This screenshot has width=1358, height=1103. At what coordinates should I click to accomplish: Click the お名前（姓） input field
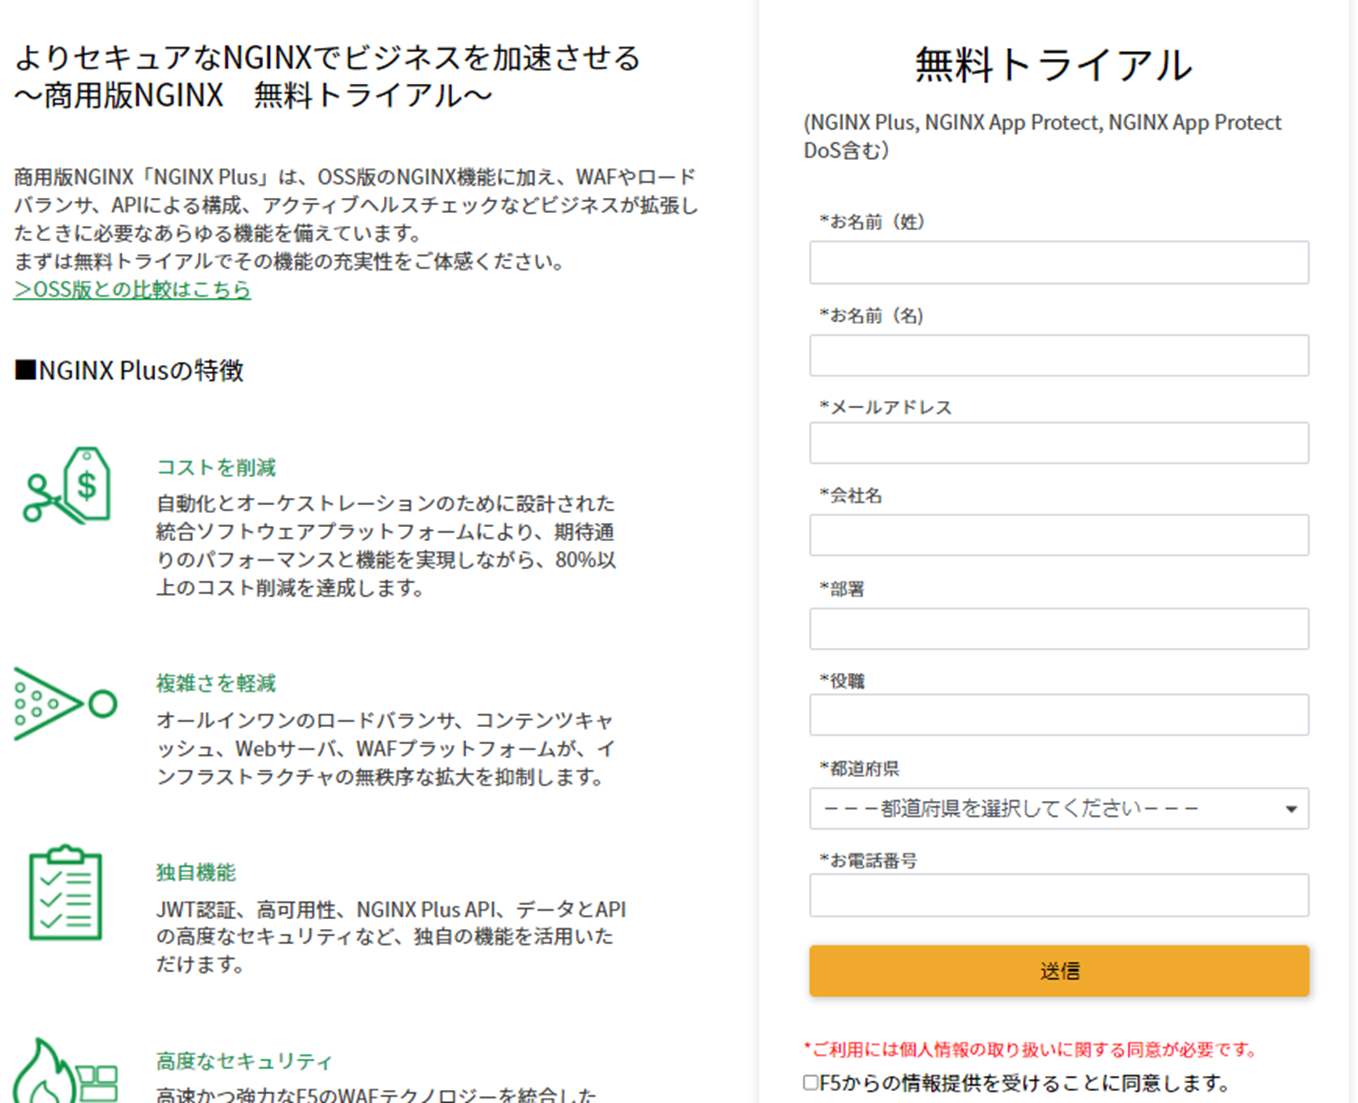(1059, 262)
